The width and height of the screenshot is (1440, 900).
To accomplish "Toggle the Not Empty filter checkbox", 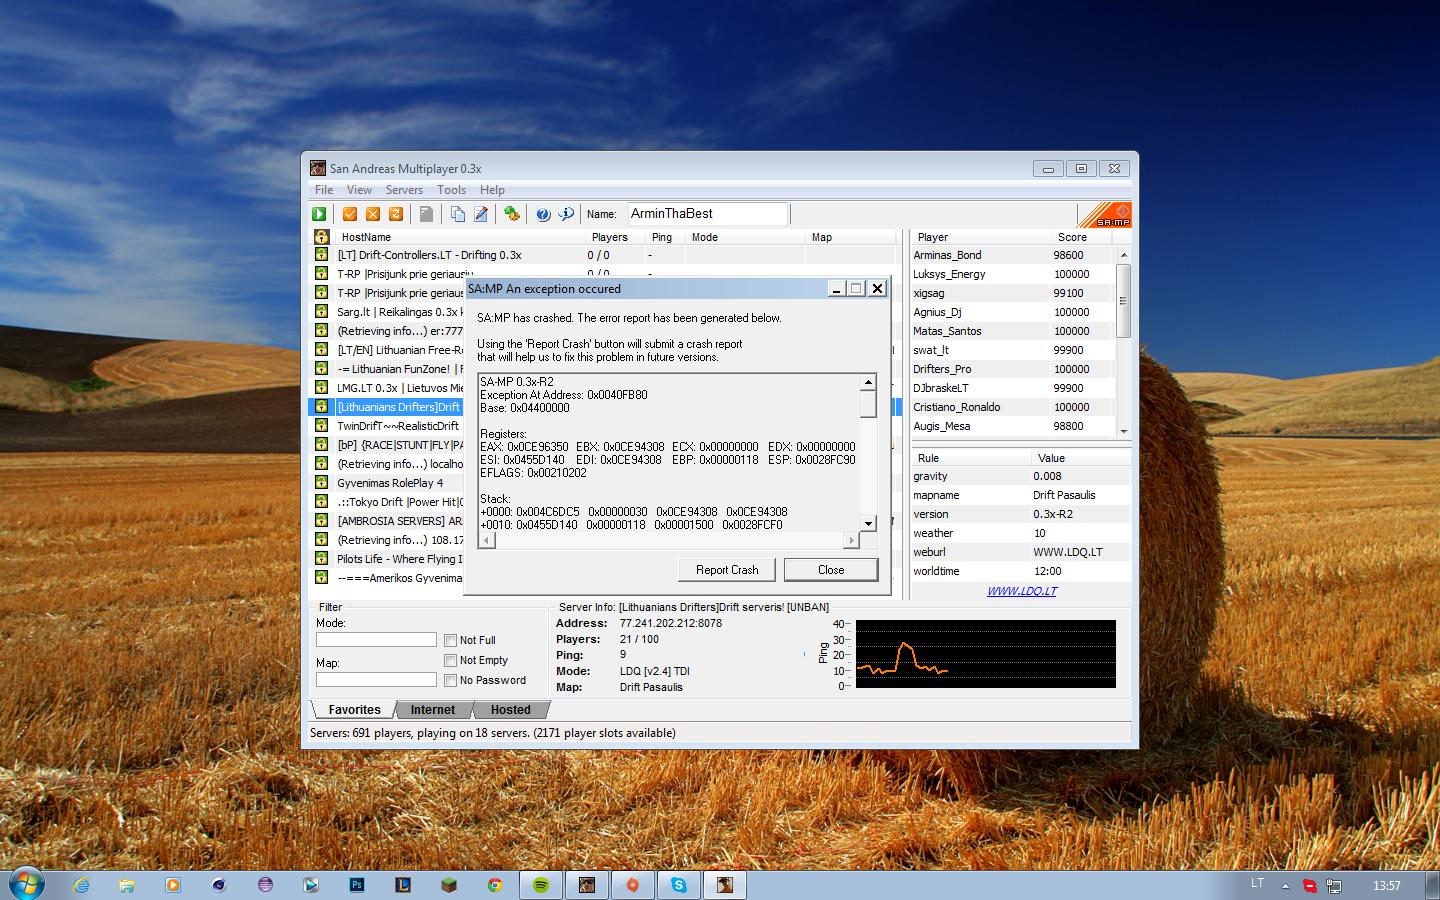I will coord(451,661).
